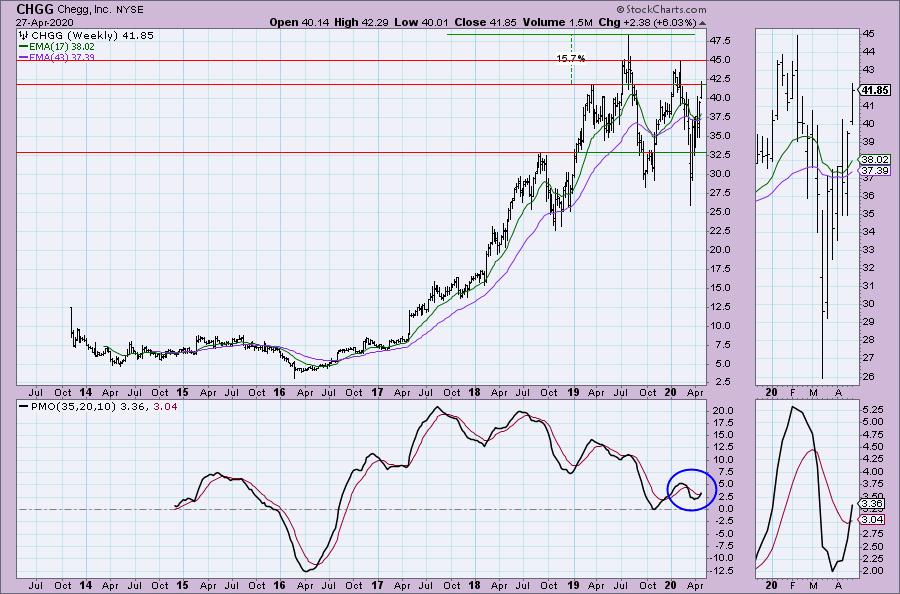
Task: Click the 3.04 signal tag on zoom panel
Action: (873, 519)
